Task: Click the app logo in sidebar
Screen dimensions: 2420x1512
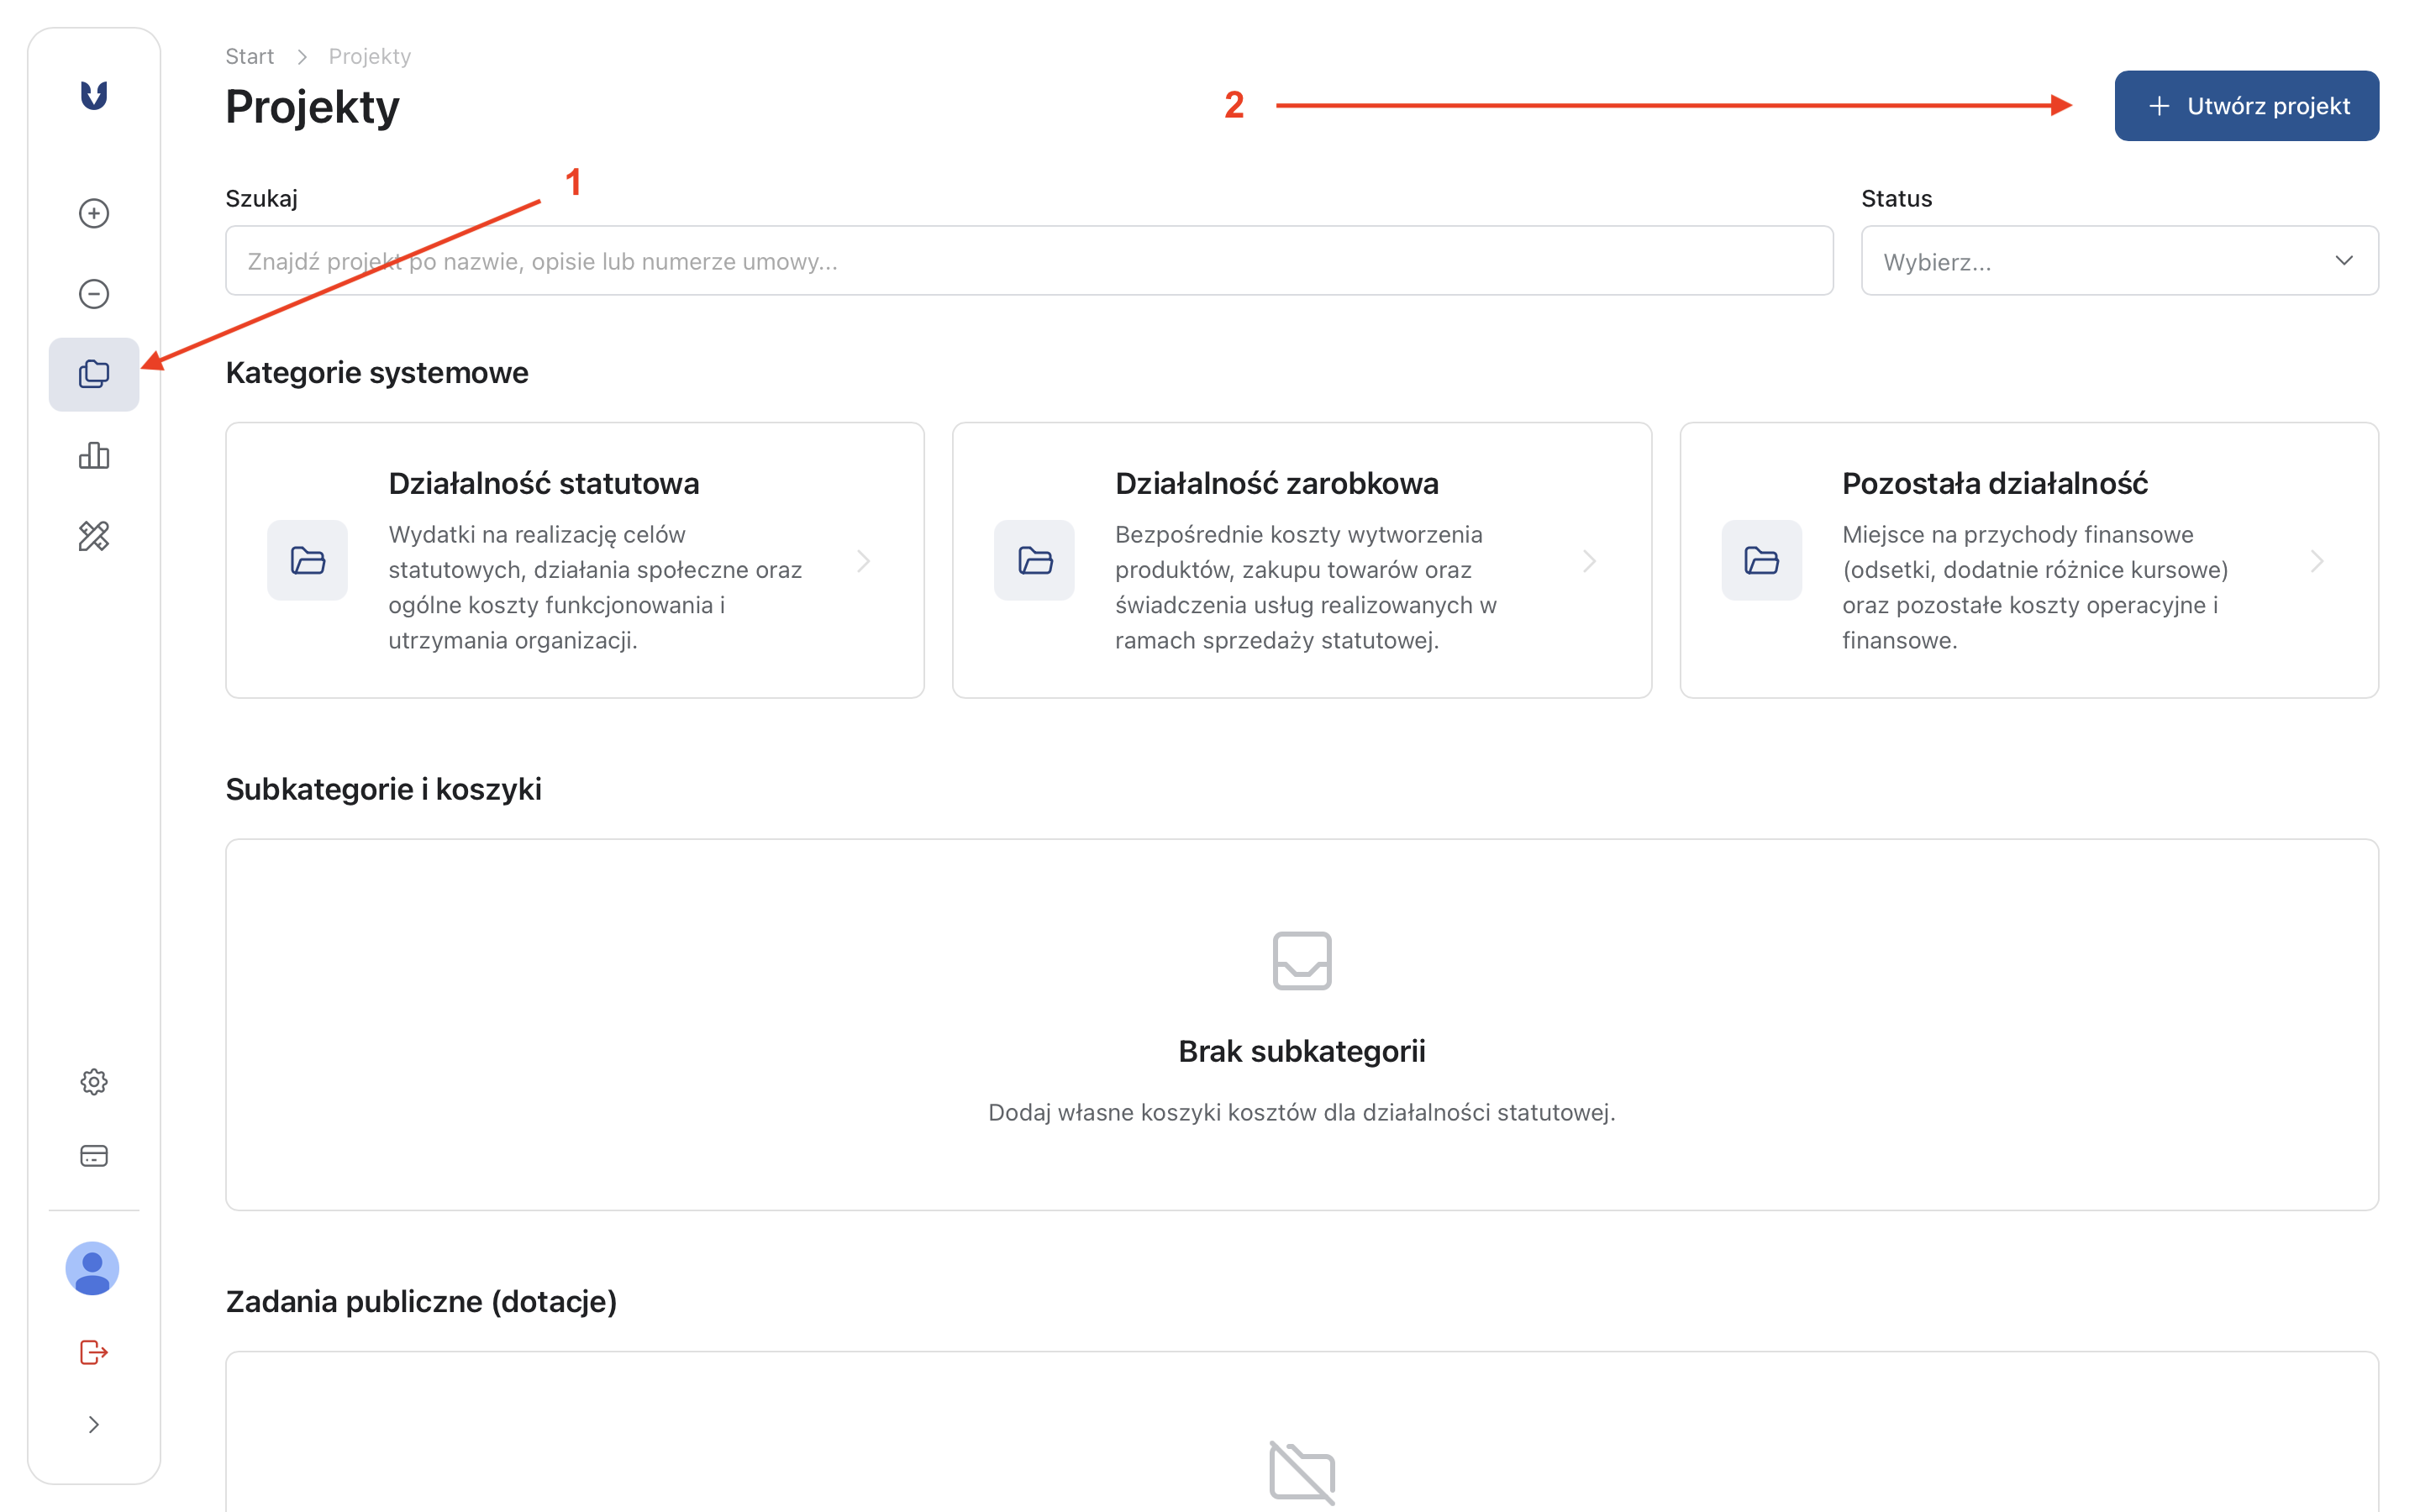Action: [94, 96]
